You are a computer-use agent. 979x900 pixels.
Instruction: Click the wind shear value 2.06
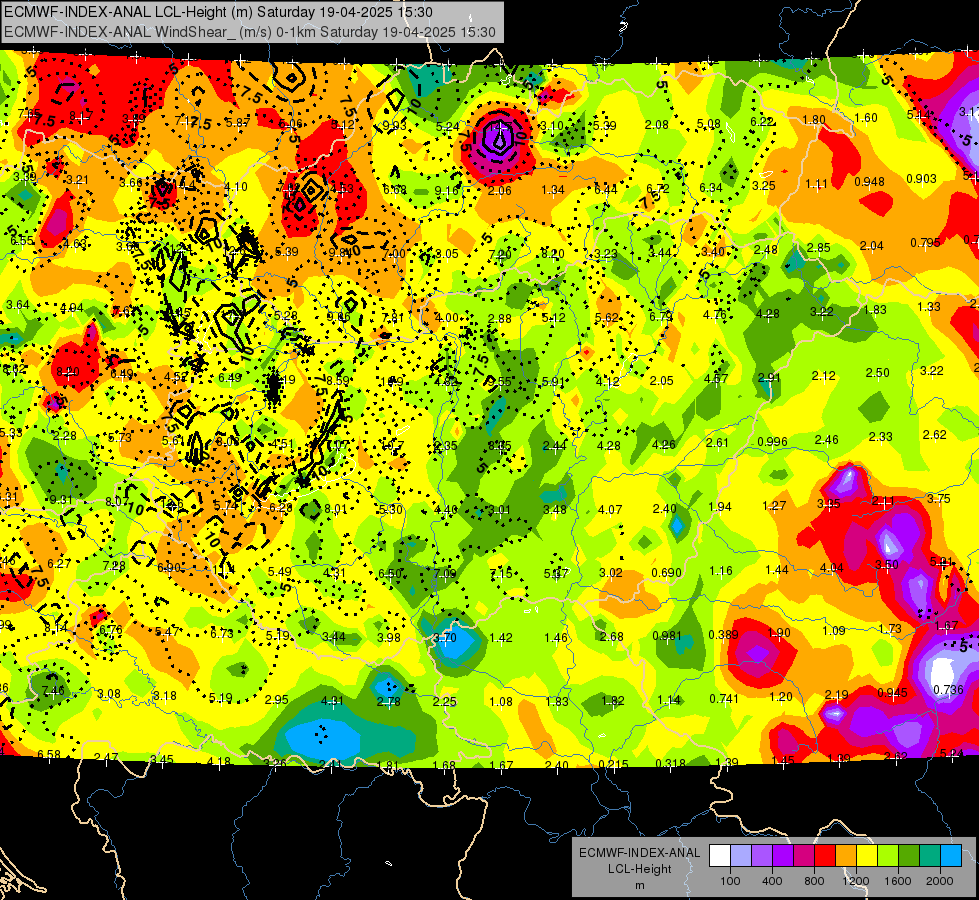point(499,190)
